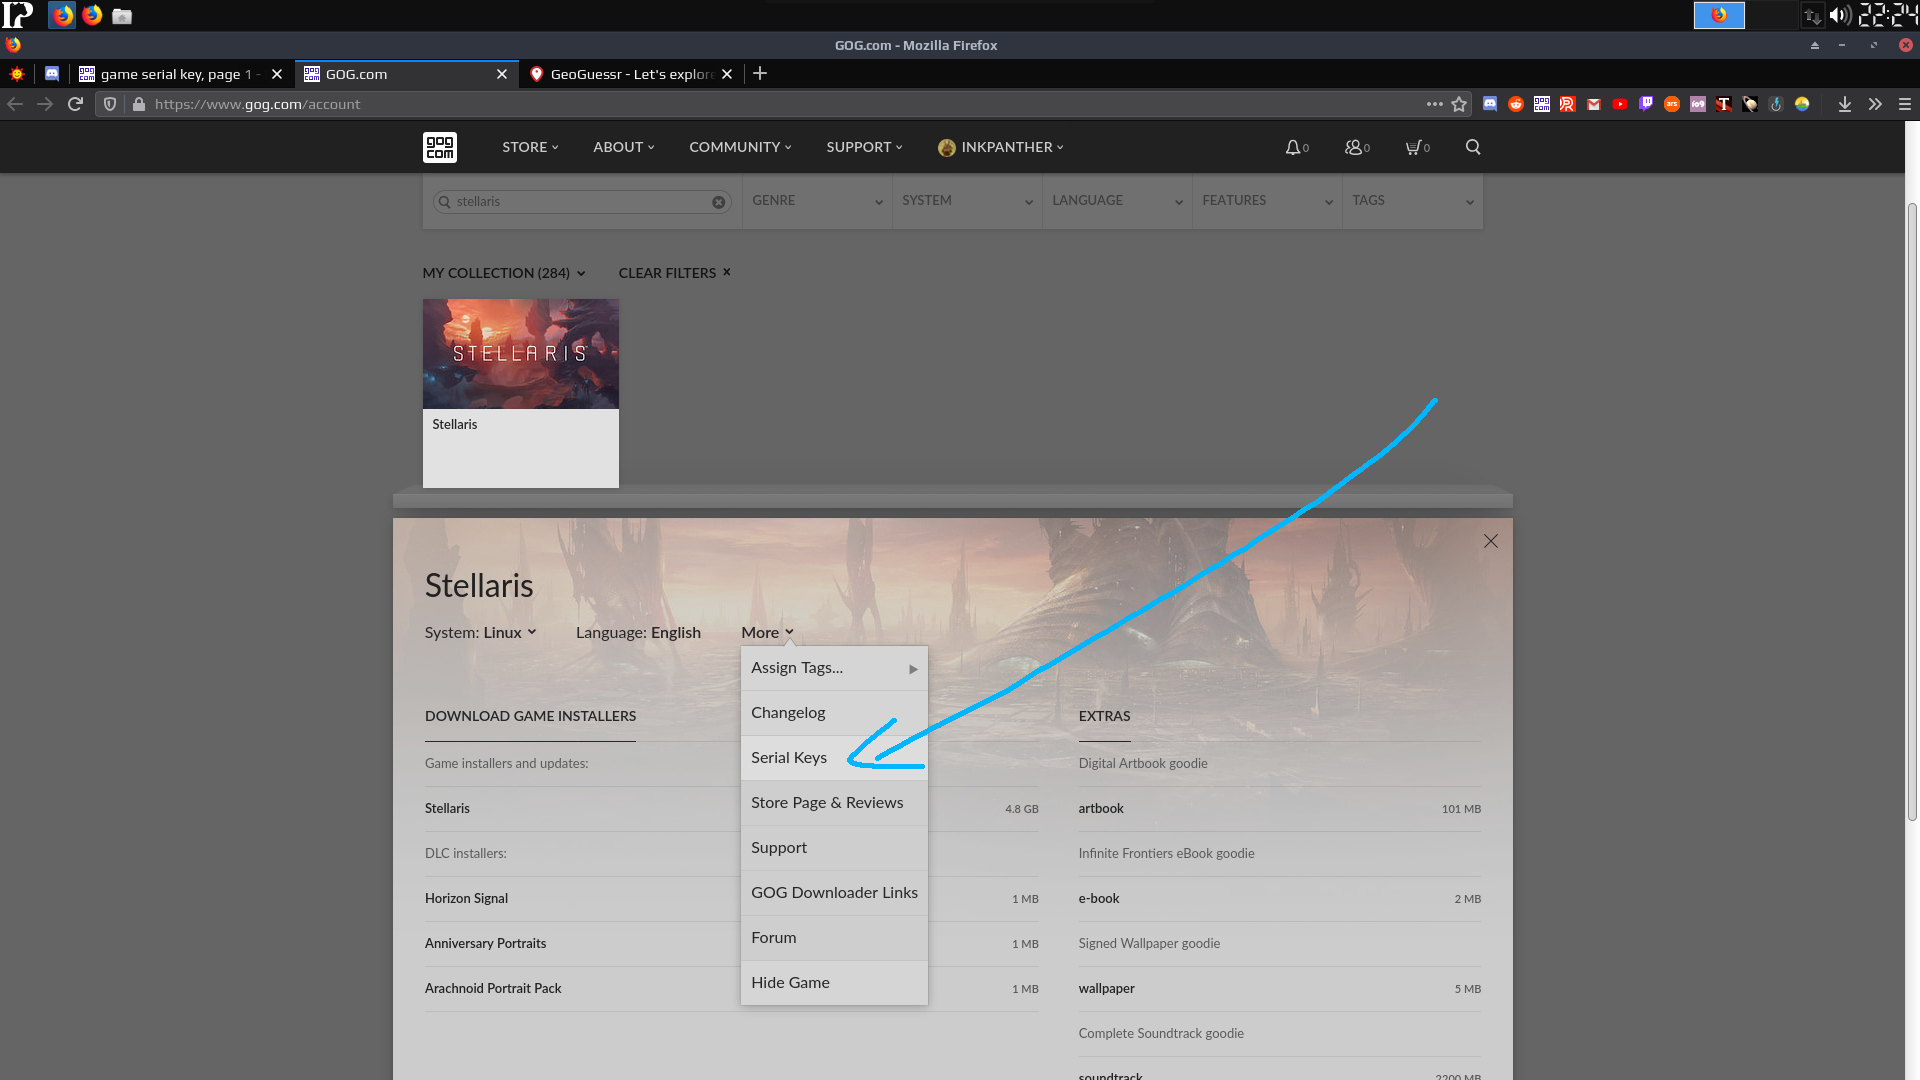Open GOG Downloader Links
Viewport: 1920px width, 1080px height.
(x=834, y=893)
